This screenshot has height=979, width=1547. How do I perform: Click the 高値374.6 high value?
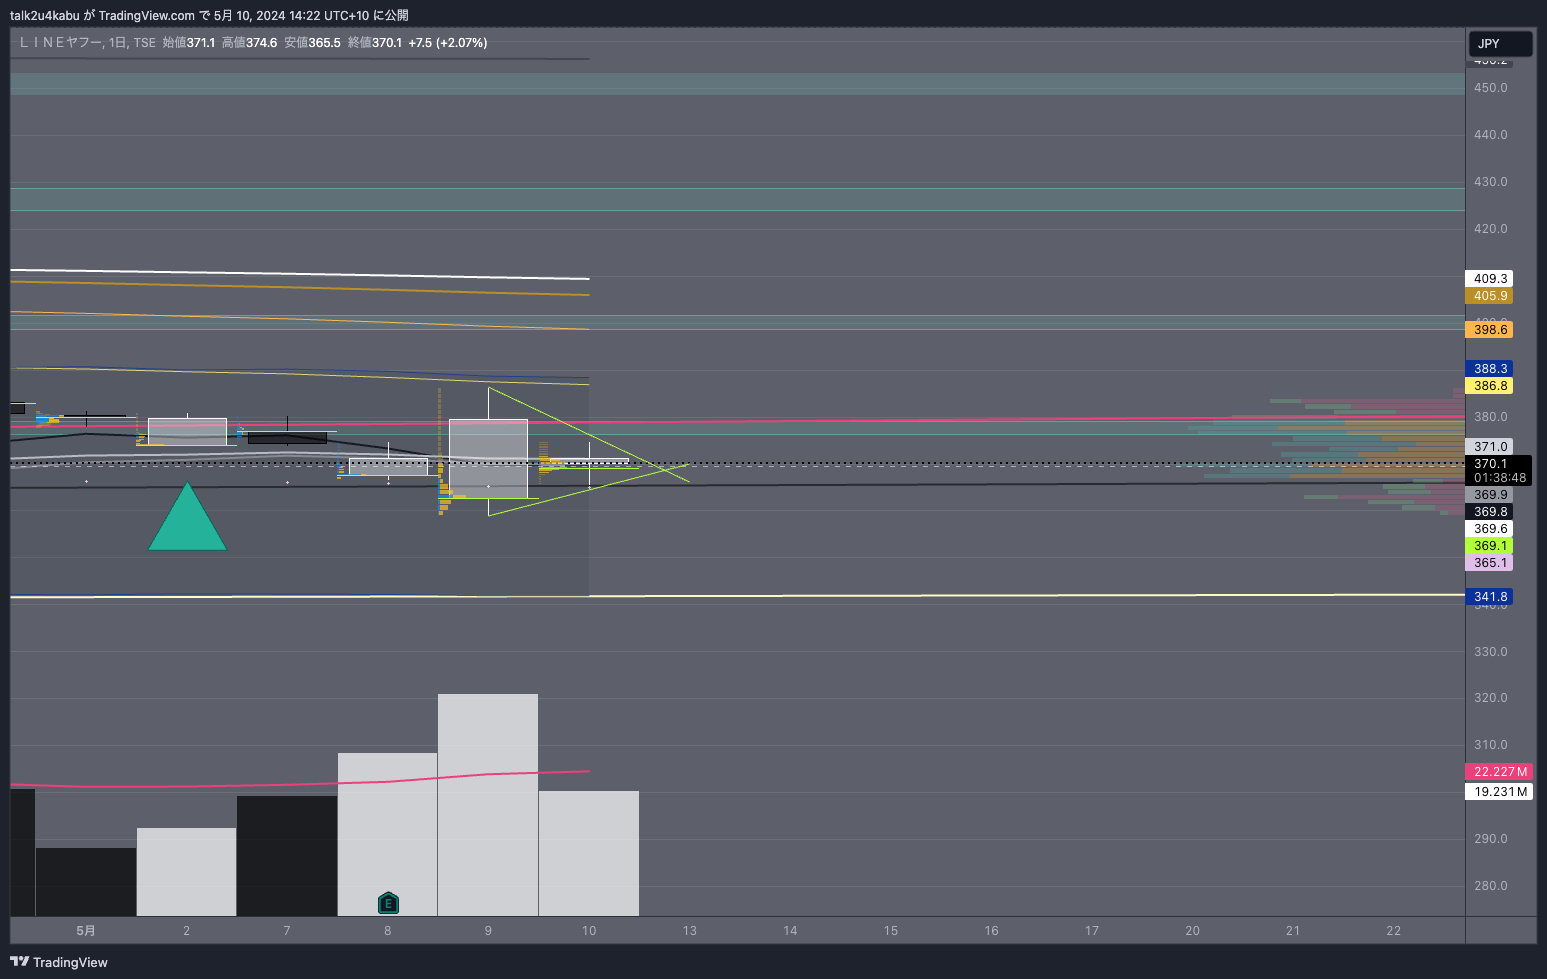(x=250, y=43)
